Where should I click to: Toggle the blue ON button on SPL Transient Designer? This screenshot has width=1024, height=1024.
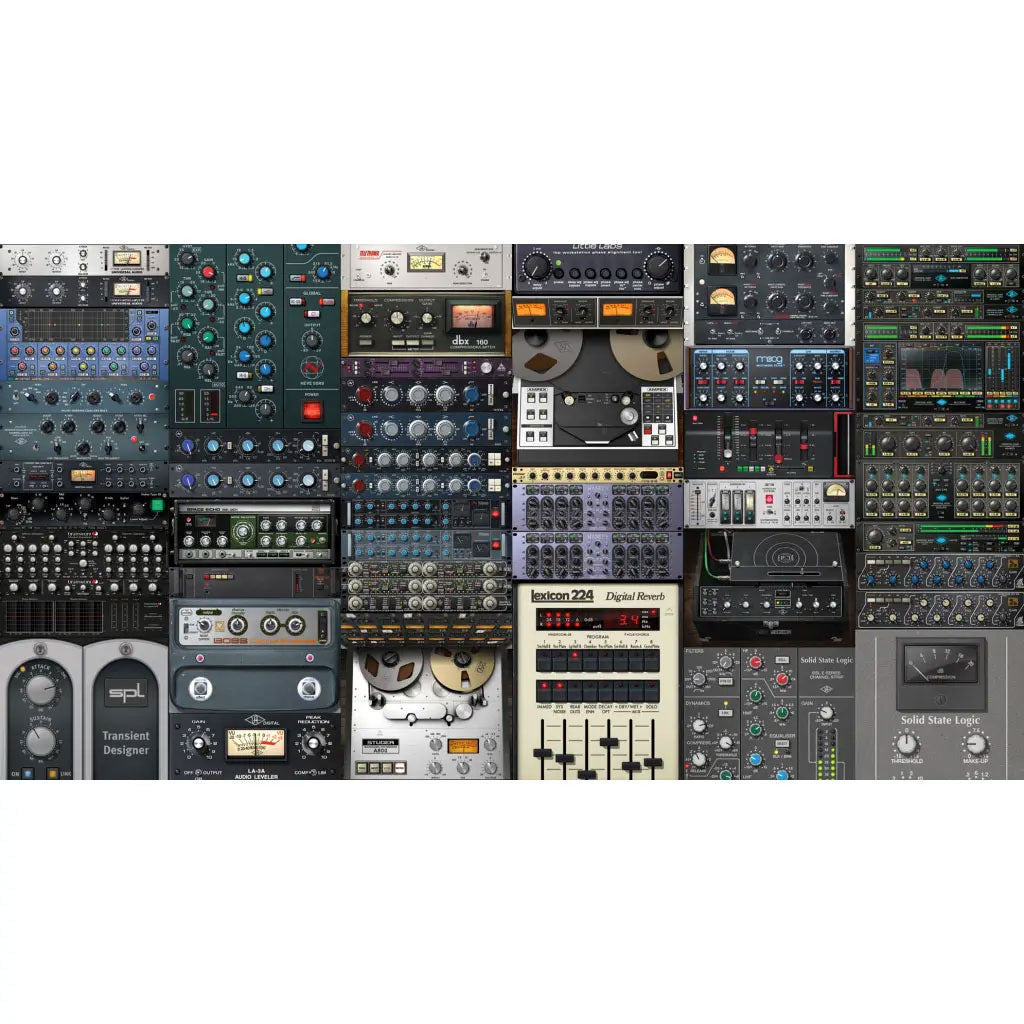pos(27,773)
